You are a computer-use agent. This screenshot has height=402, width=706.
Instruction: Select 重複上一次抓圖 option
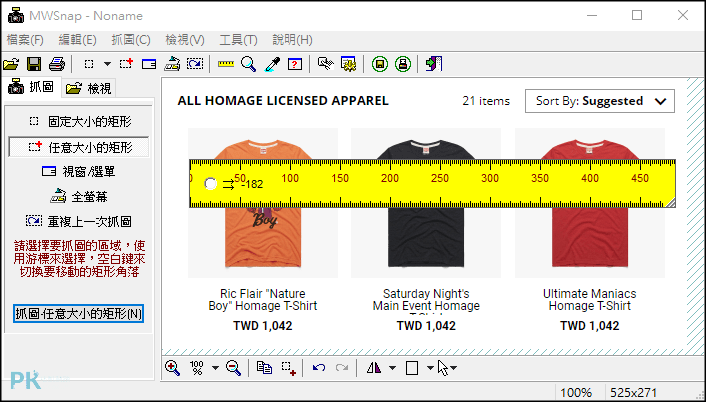(78, 221)
